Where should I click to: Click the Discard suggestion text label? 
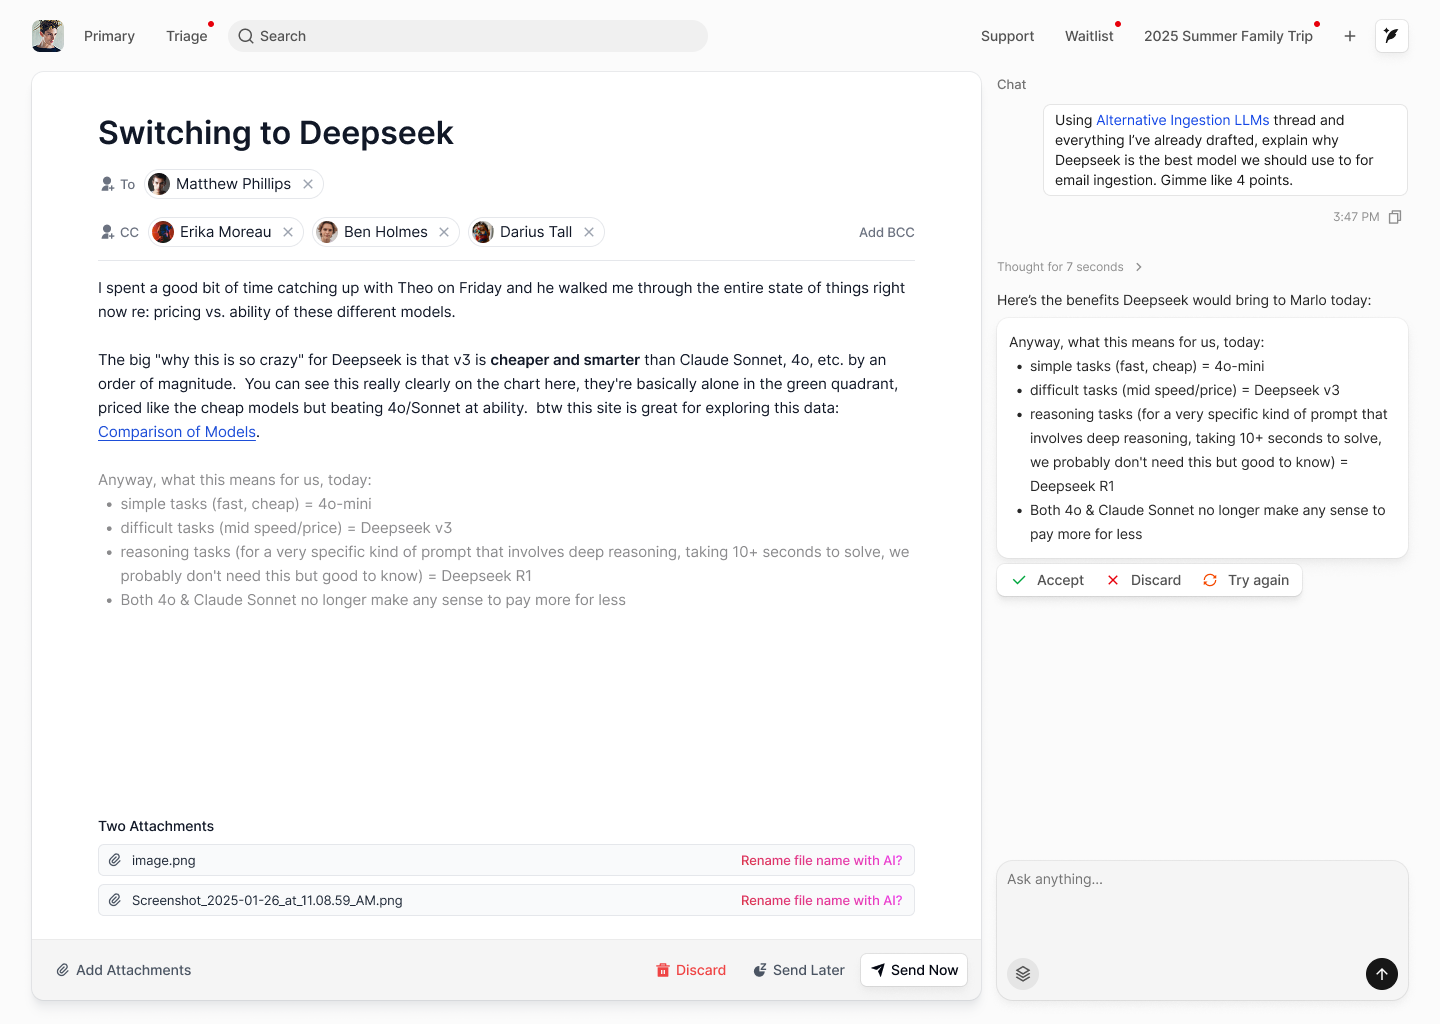coord(1156,580)
